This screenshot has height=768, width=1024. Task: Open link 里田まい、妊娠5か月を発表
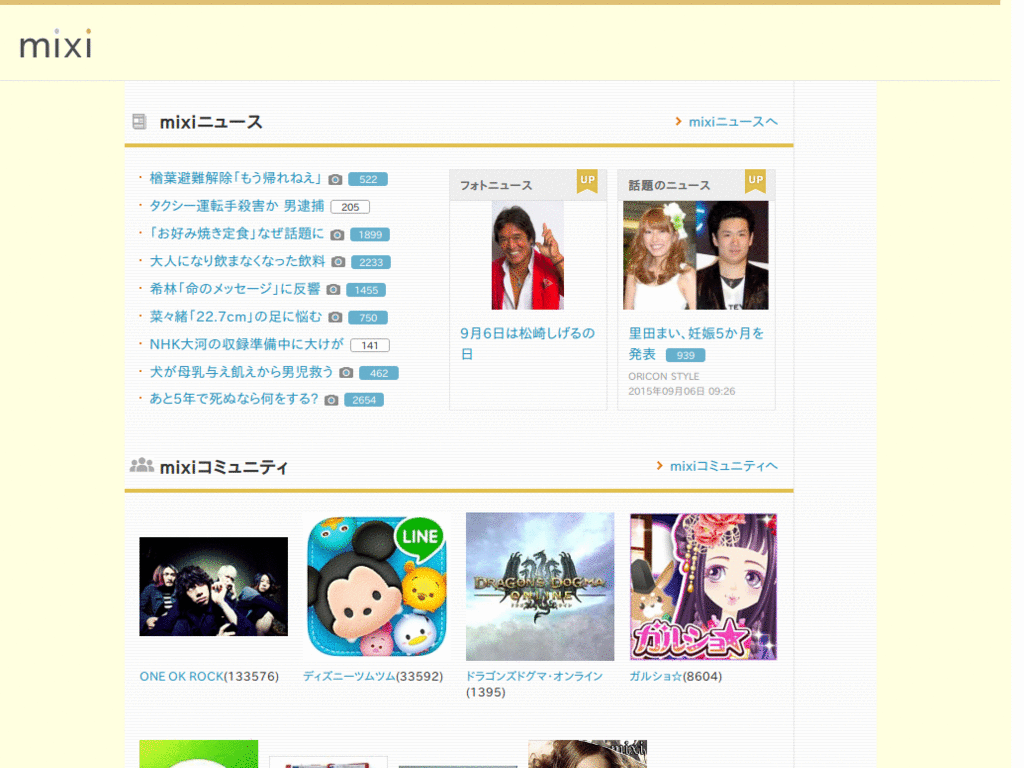(x=696, y=344)
